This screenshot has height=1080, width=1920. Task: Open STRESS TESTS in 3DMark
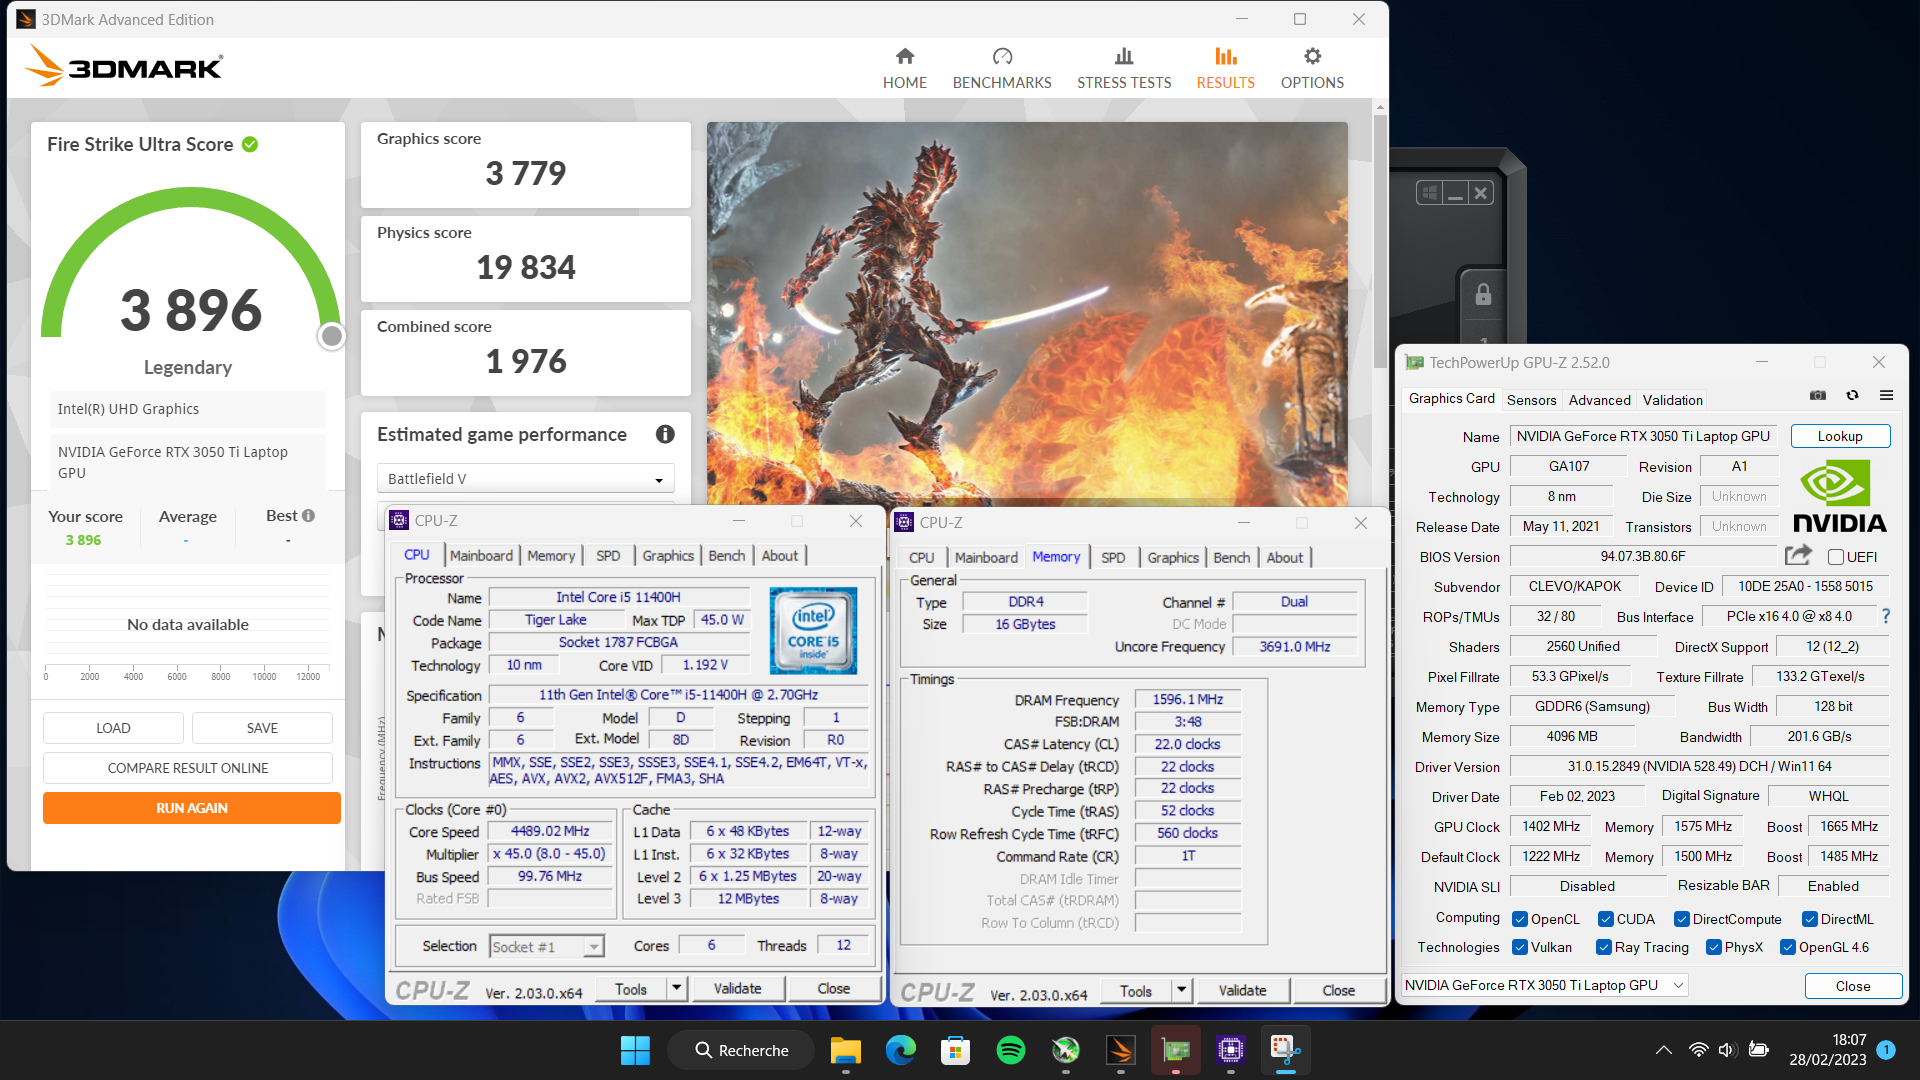tap(1124, 68)
